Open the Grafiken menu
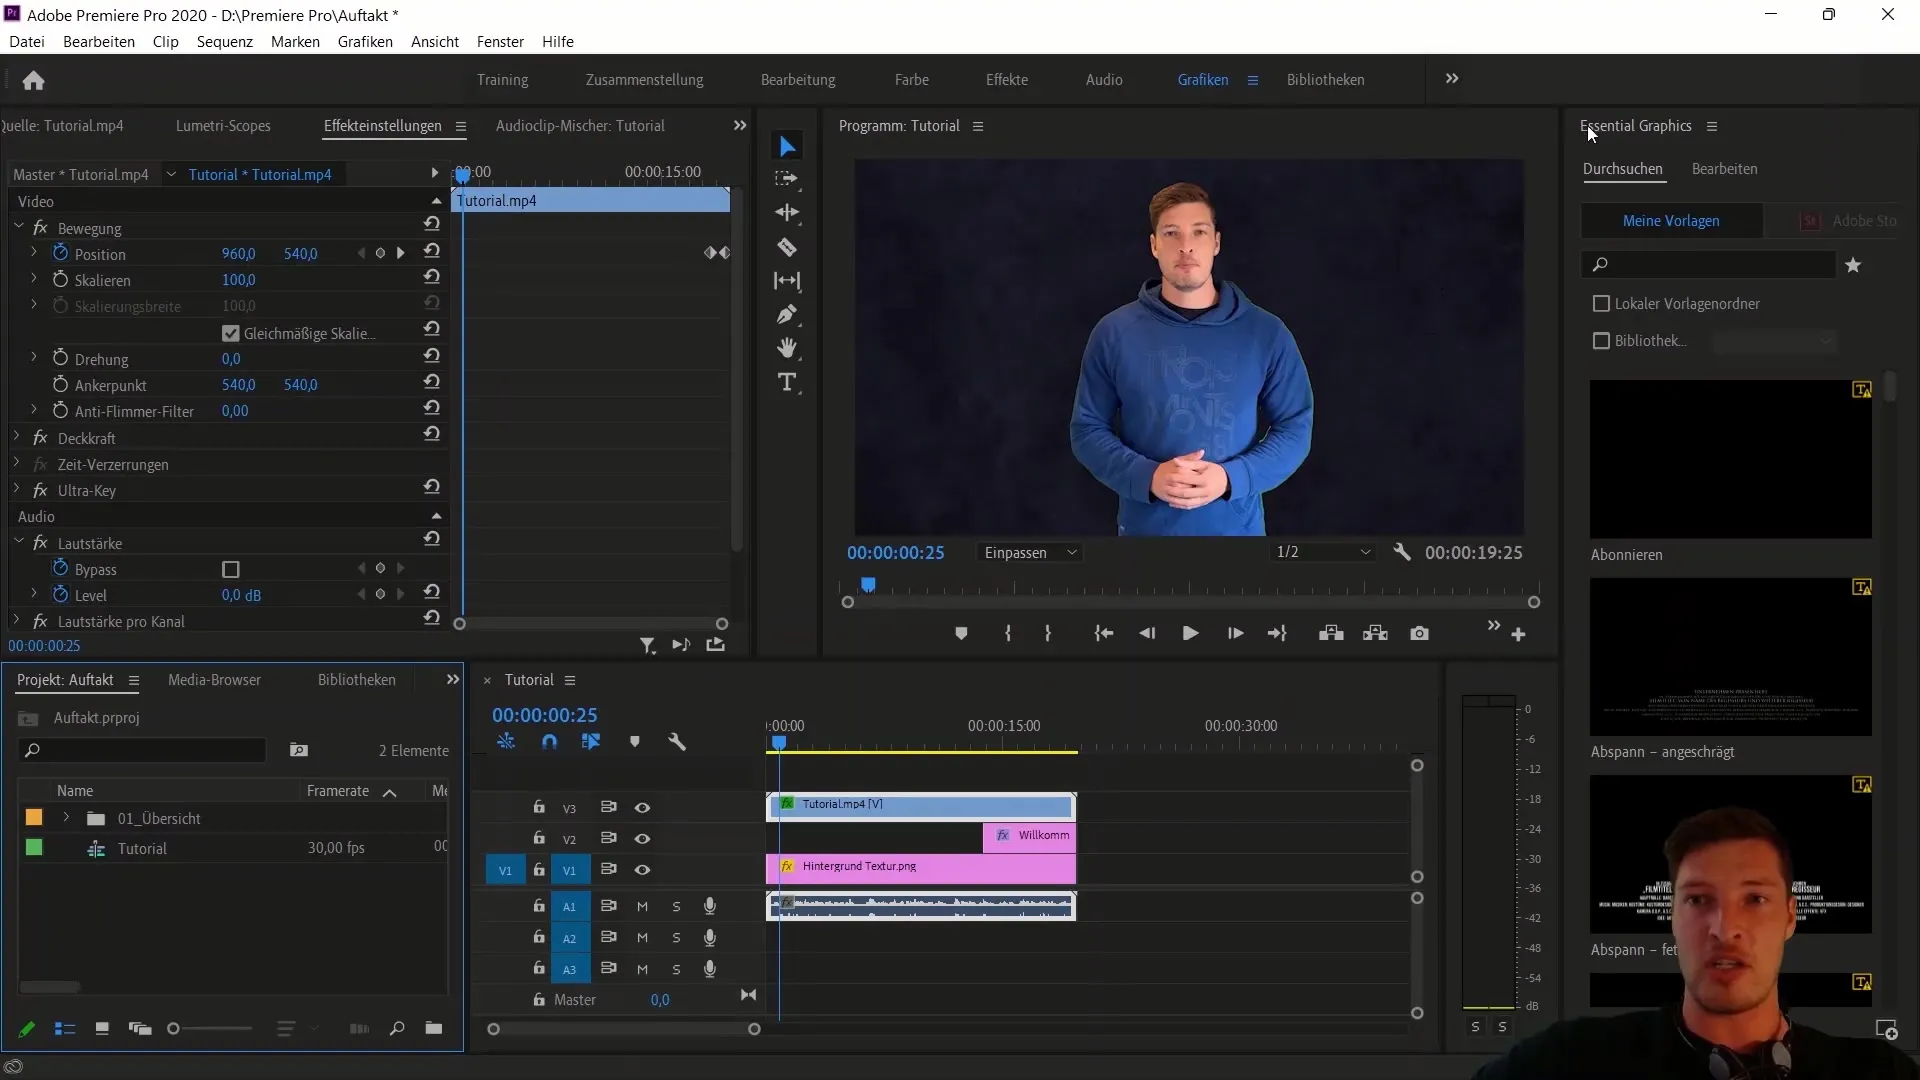 [365, 41]
